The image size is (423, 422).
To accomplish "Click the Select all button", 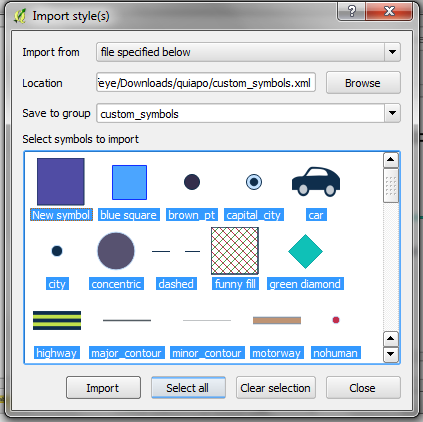I will (x=188, y=388).
